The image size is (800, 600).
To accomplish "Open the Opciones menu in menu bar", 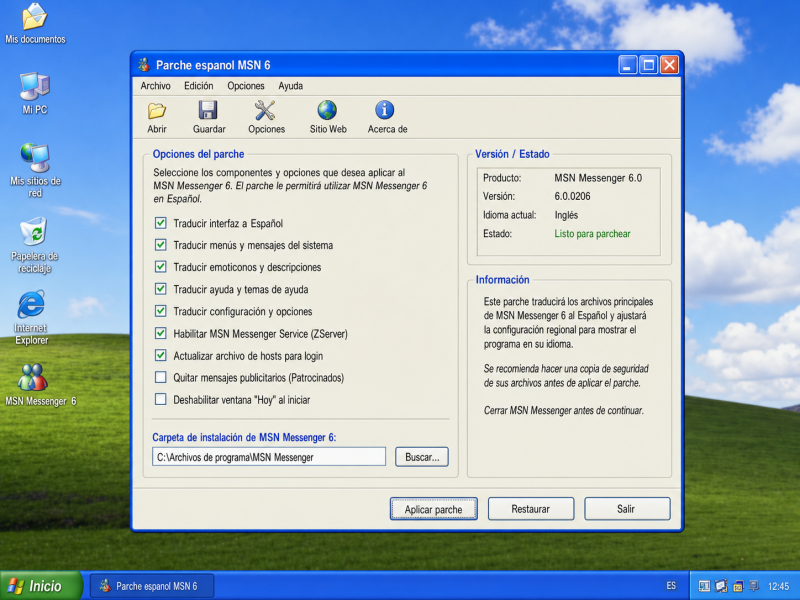I will [246, 86].
